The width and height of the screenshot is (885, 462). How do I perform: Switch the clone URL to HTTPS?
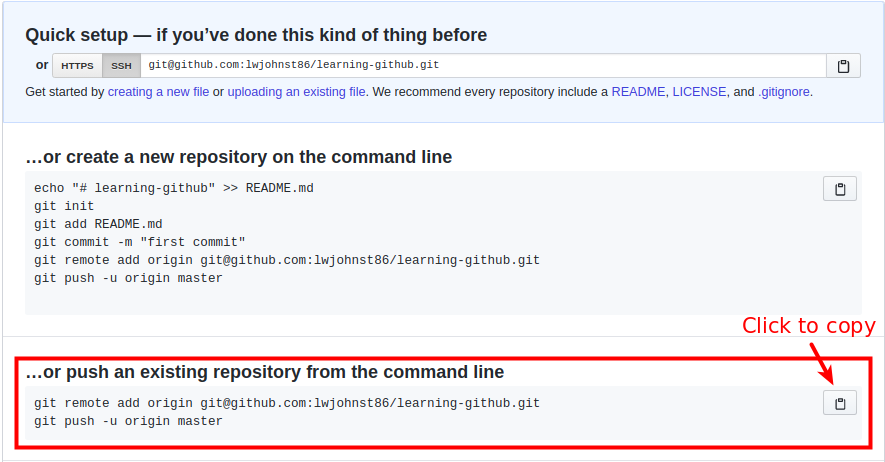coord(77,66)
